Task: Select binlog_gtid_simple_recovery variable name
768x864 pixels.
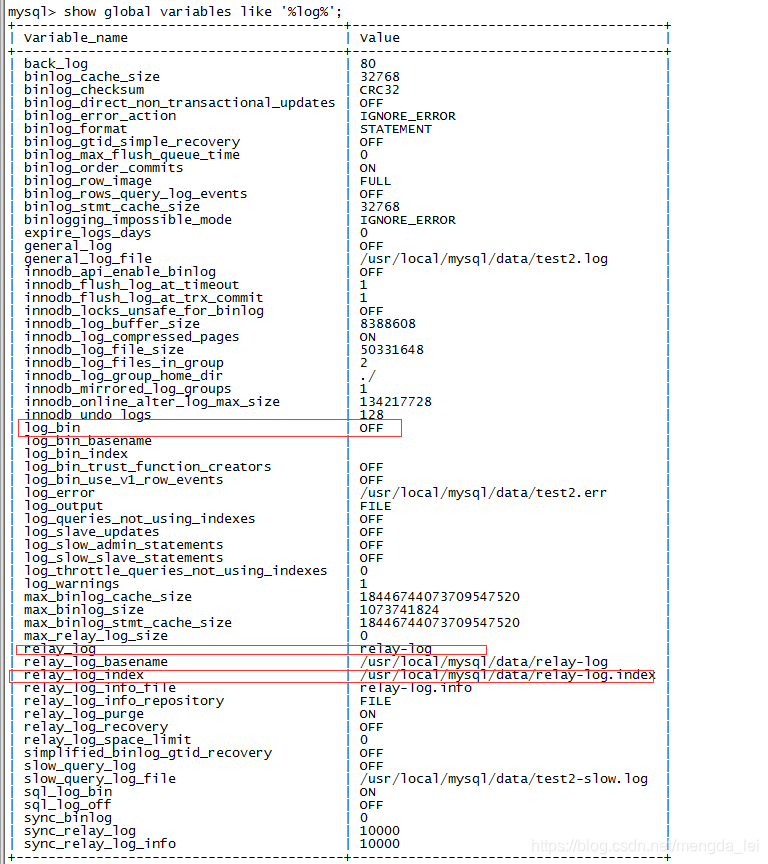Action: tap(132, 142)
